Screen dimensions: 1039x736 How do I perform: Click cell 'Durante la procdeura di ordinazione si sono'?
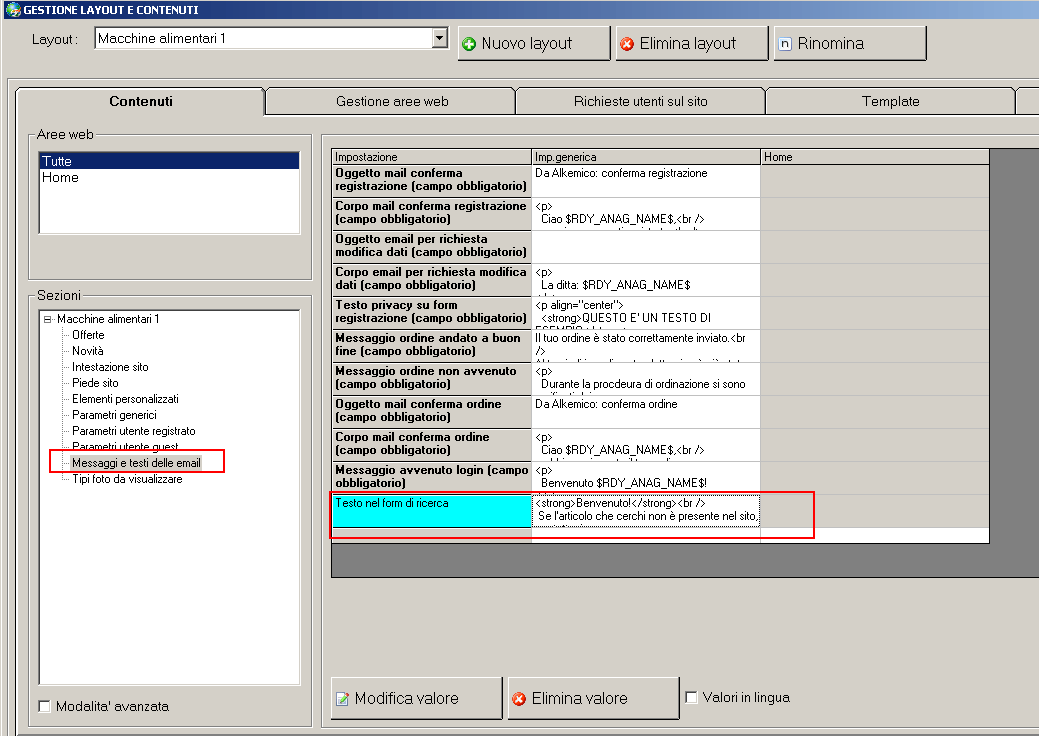(646, 378)
